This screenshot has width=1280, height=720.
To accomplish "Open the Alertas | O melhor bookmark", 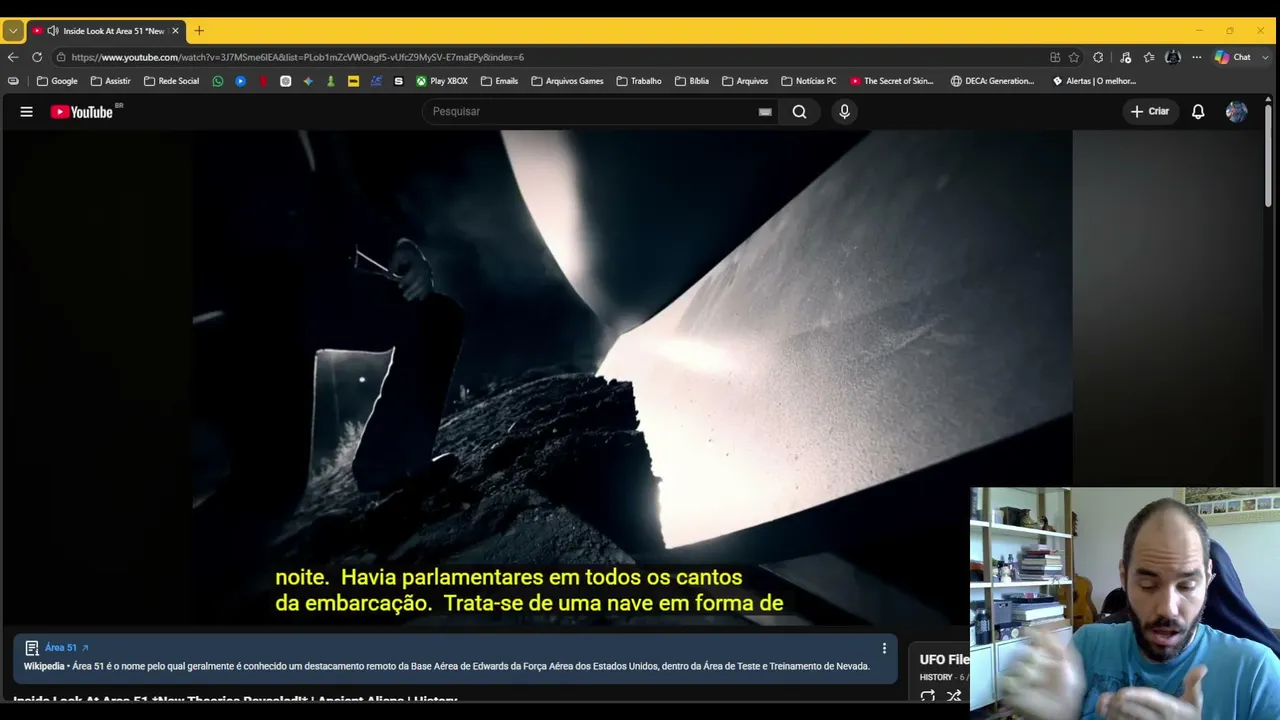I will coord(1094,81).
